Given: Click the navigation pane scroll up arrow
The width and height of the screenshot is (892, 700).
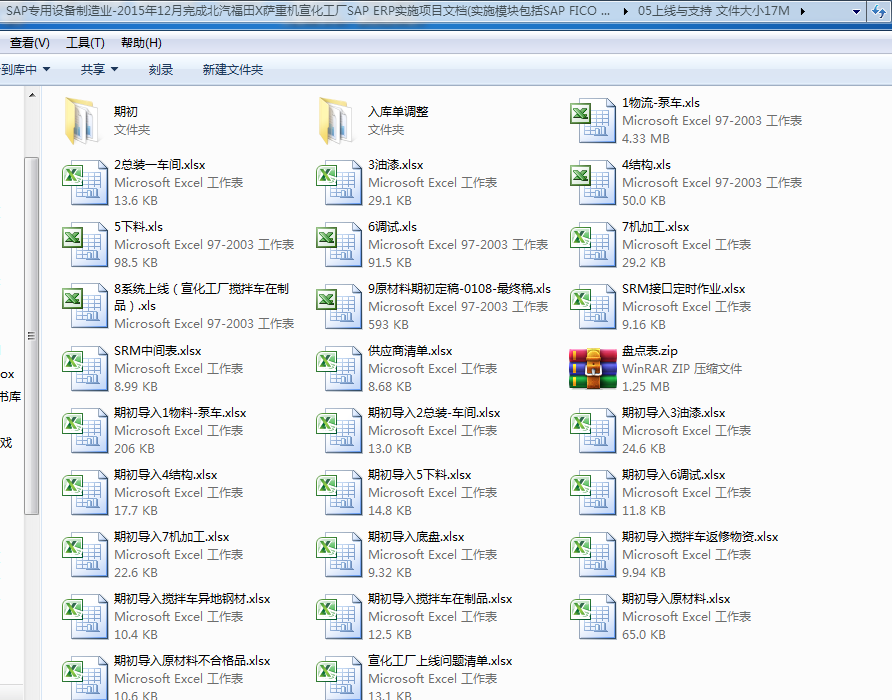Looking at the screenshot, I should [x=32, y=96].
